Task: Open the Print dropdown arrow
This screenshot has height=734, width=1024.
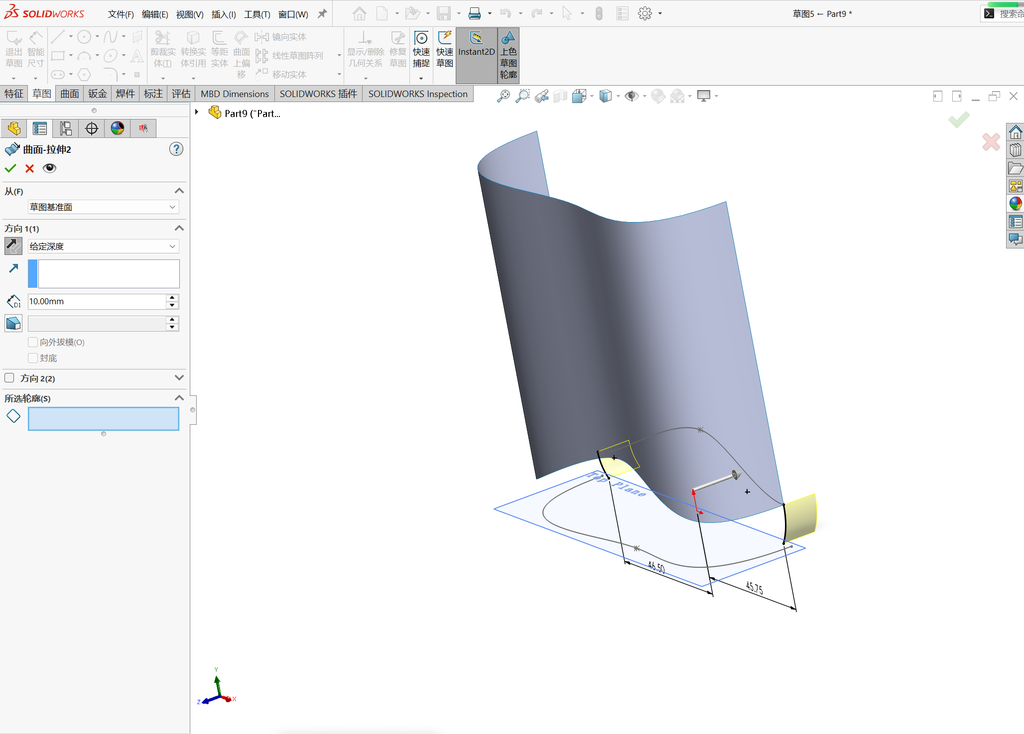Action: coord(490,13)
